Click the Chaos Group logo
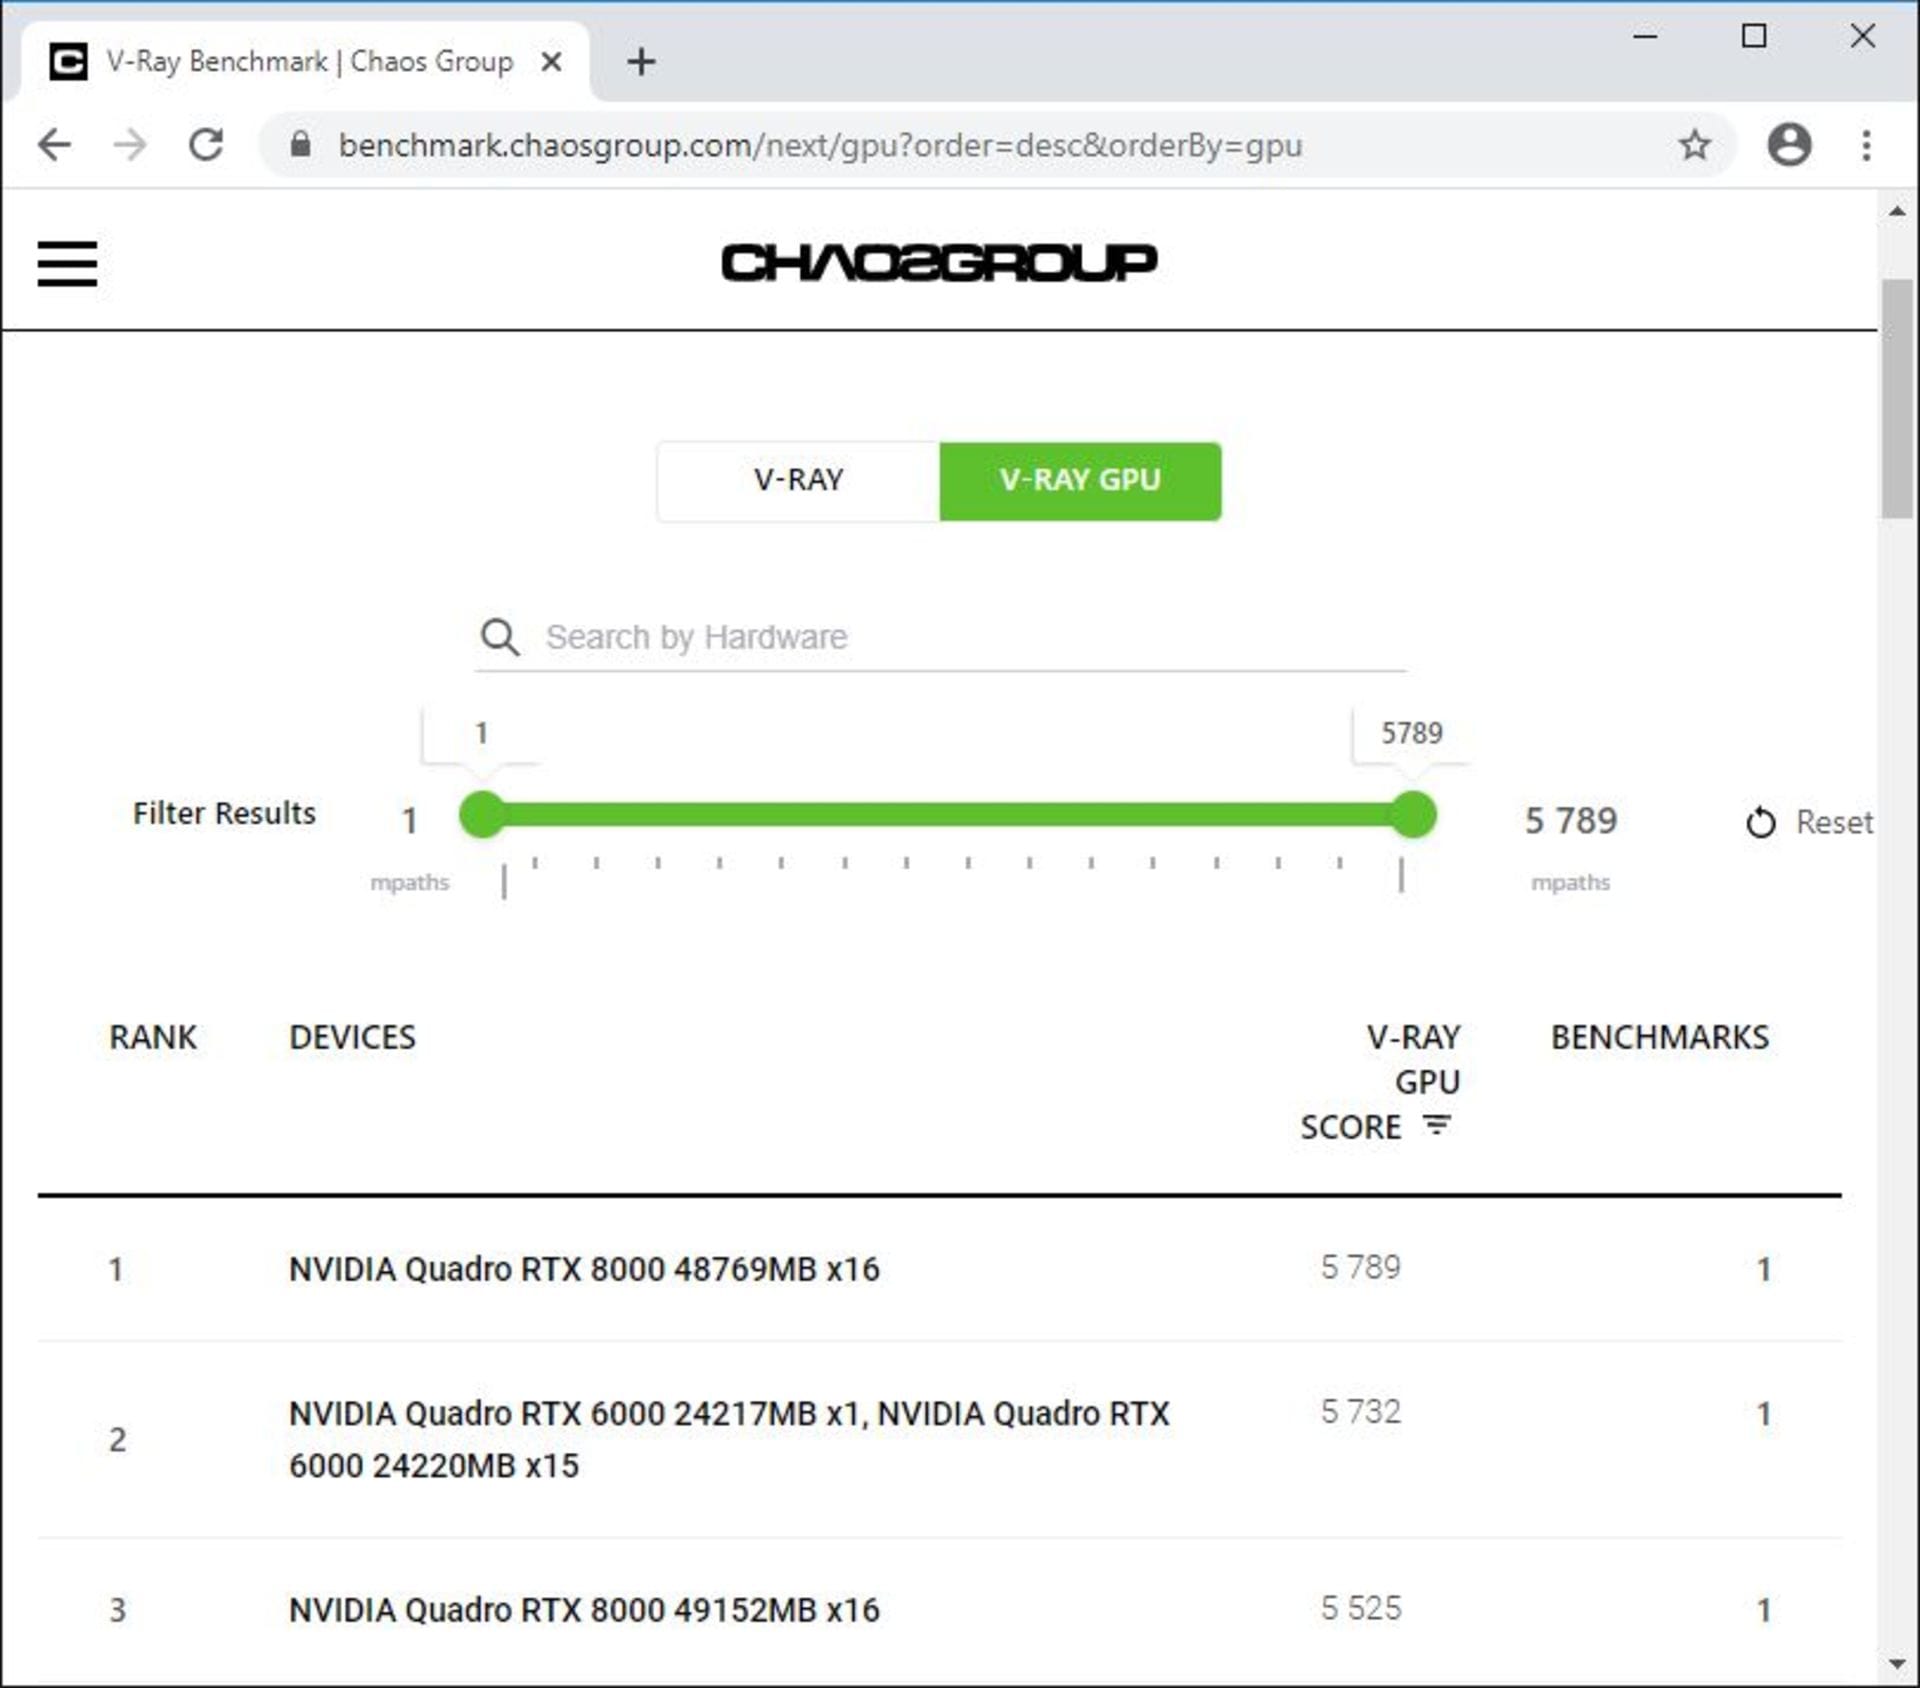The width and height of the screenshot is (1920, 1688). coord(939,263)
